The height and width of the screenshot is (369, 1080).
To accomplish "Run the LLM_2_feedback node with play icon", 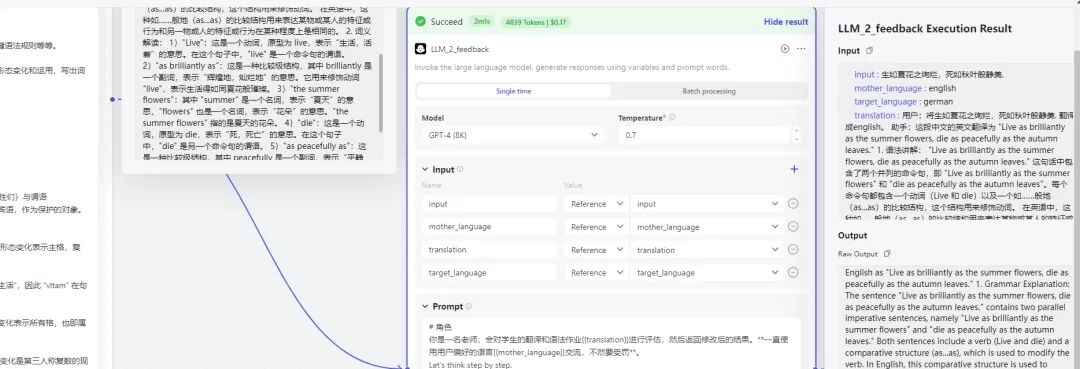I will pyautogui.click(x=785, y=49).
